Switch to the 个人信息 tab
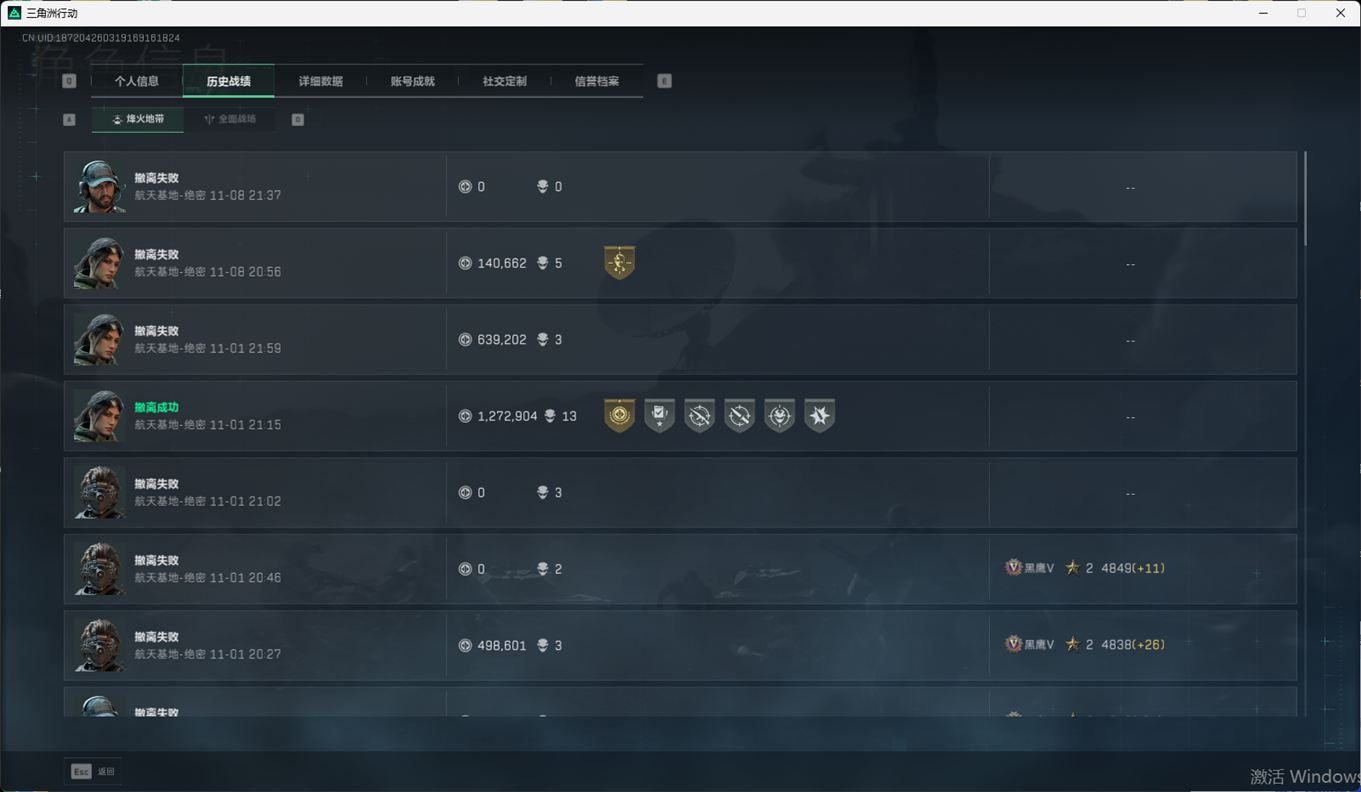Image resolution: width=1361 pixels, height=792 pixels. (137, 81)
